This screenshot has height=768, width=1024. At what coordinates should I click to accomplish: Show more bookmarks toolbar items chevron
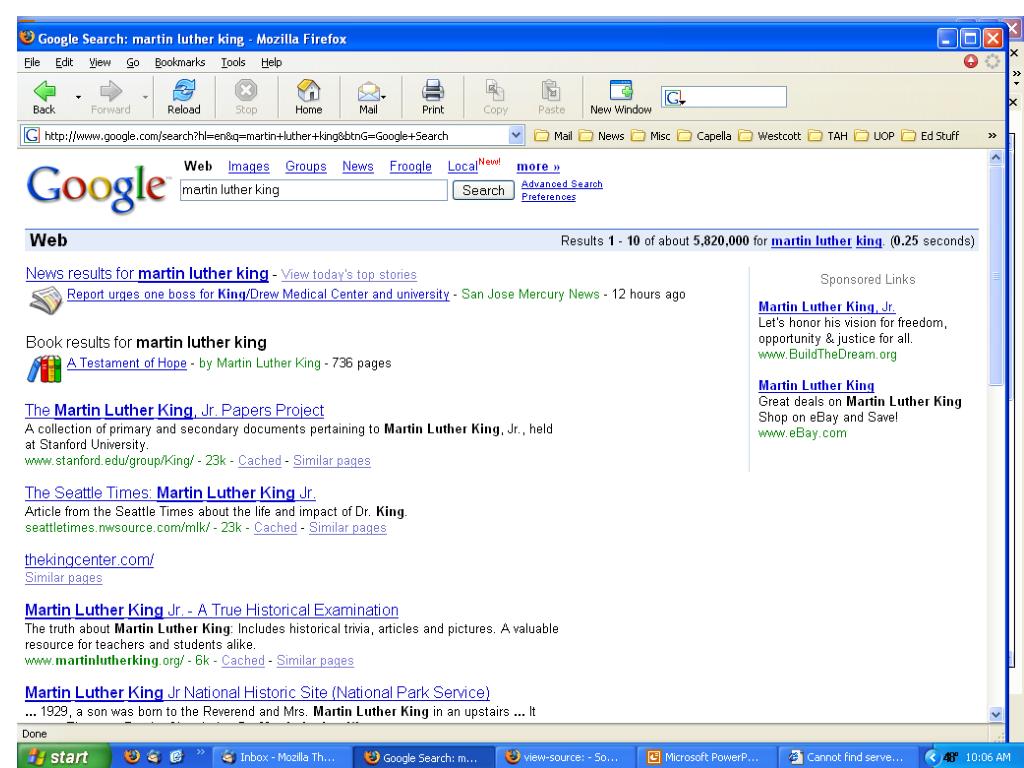(992, 136)
